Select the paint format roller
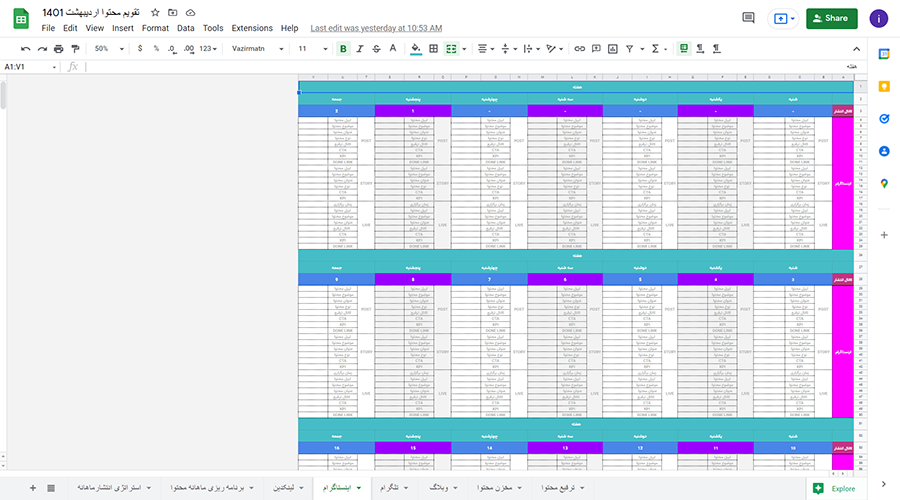This screenshot has width=900, height=500. point(76,48)
